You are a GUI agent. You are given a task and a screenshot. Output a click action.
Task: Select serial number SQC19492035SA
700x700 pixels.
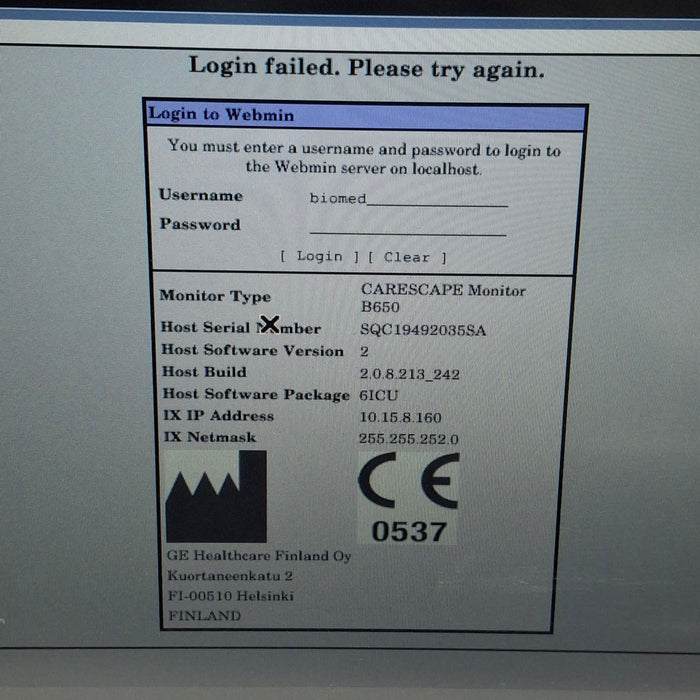(423, 330)
